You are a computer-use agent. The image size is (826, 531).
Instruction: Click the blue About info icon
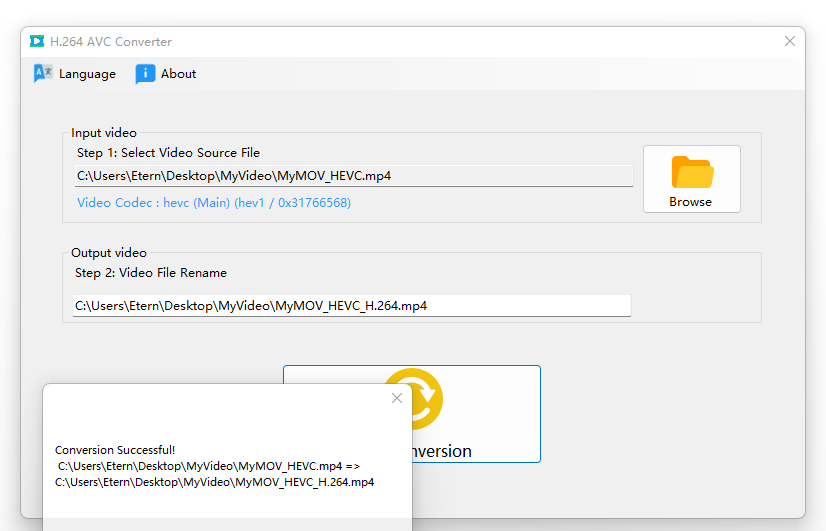pos(145,74)
